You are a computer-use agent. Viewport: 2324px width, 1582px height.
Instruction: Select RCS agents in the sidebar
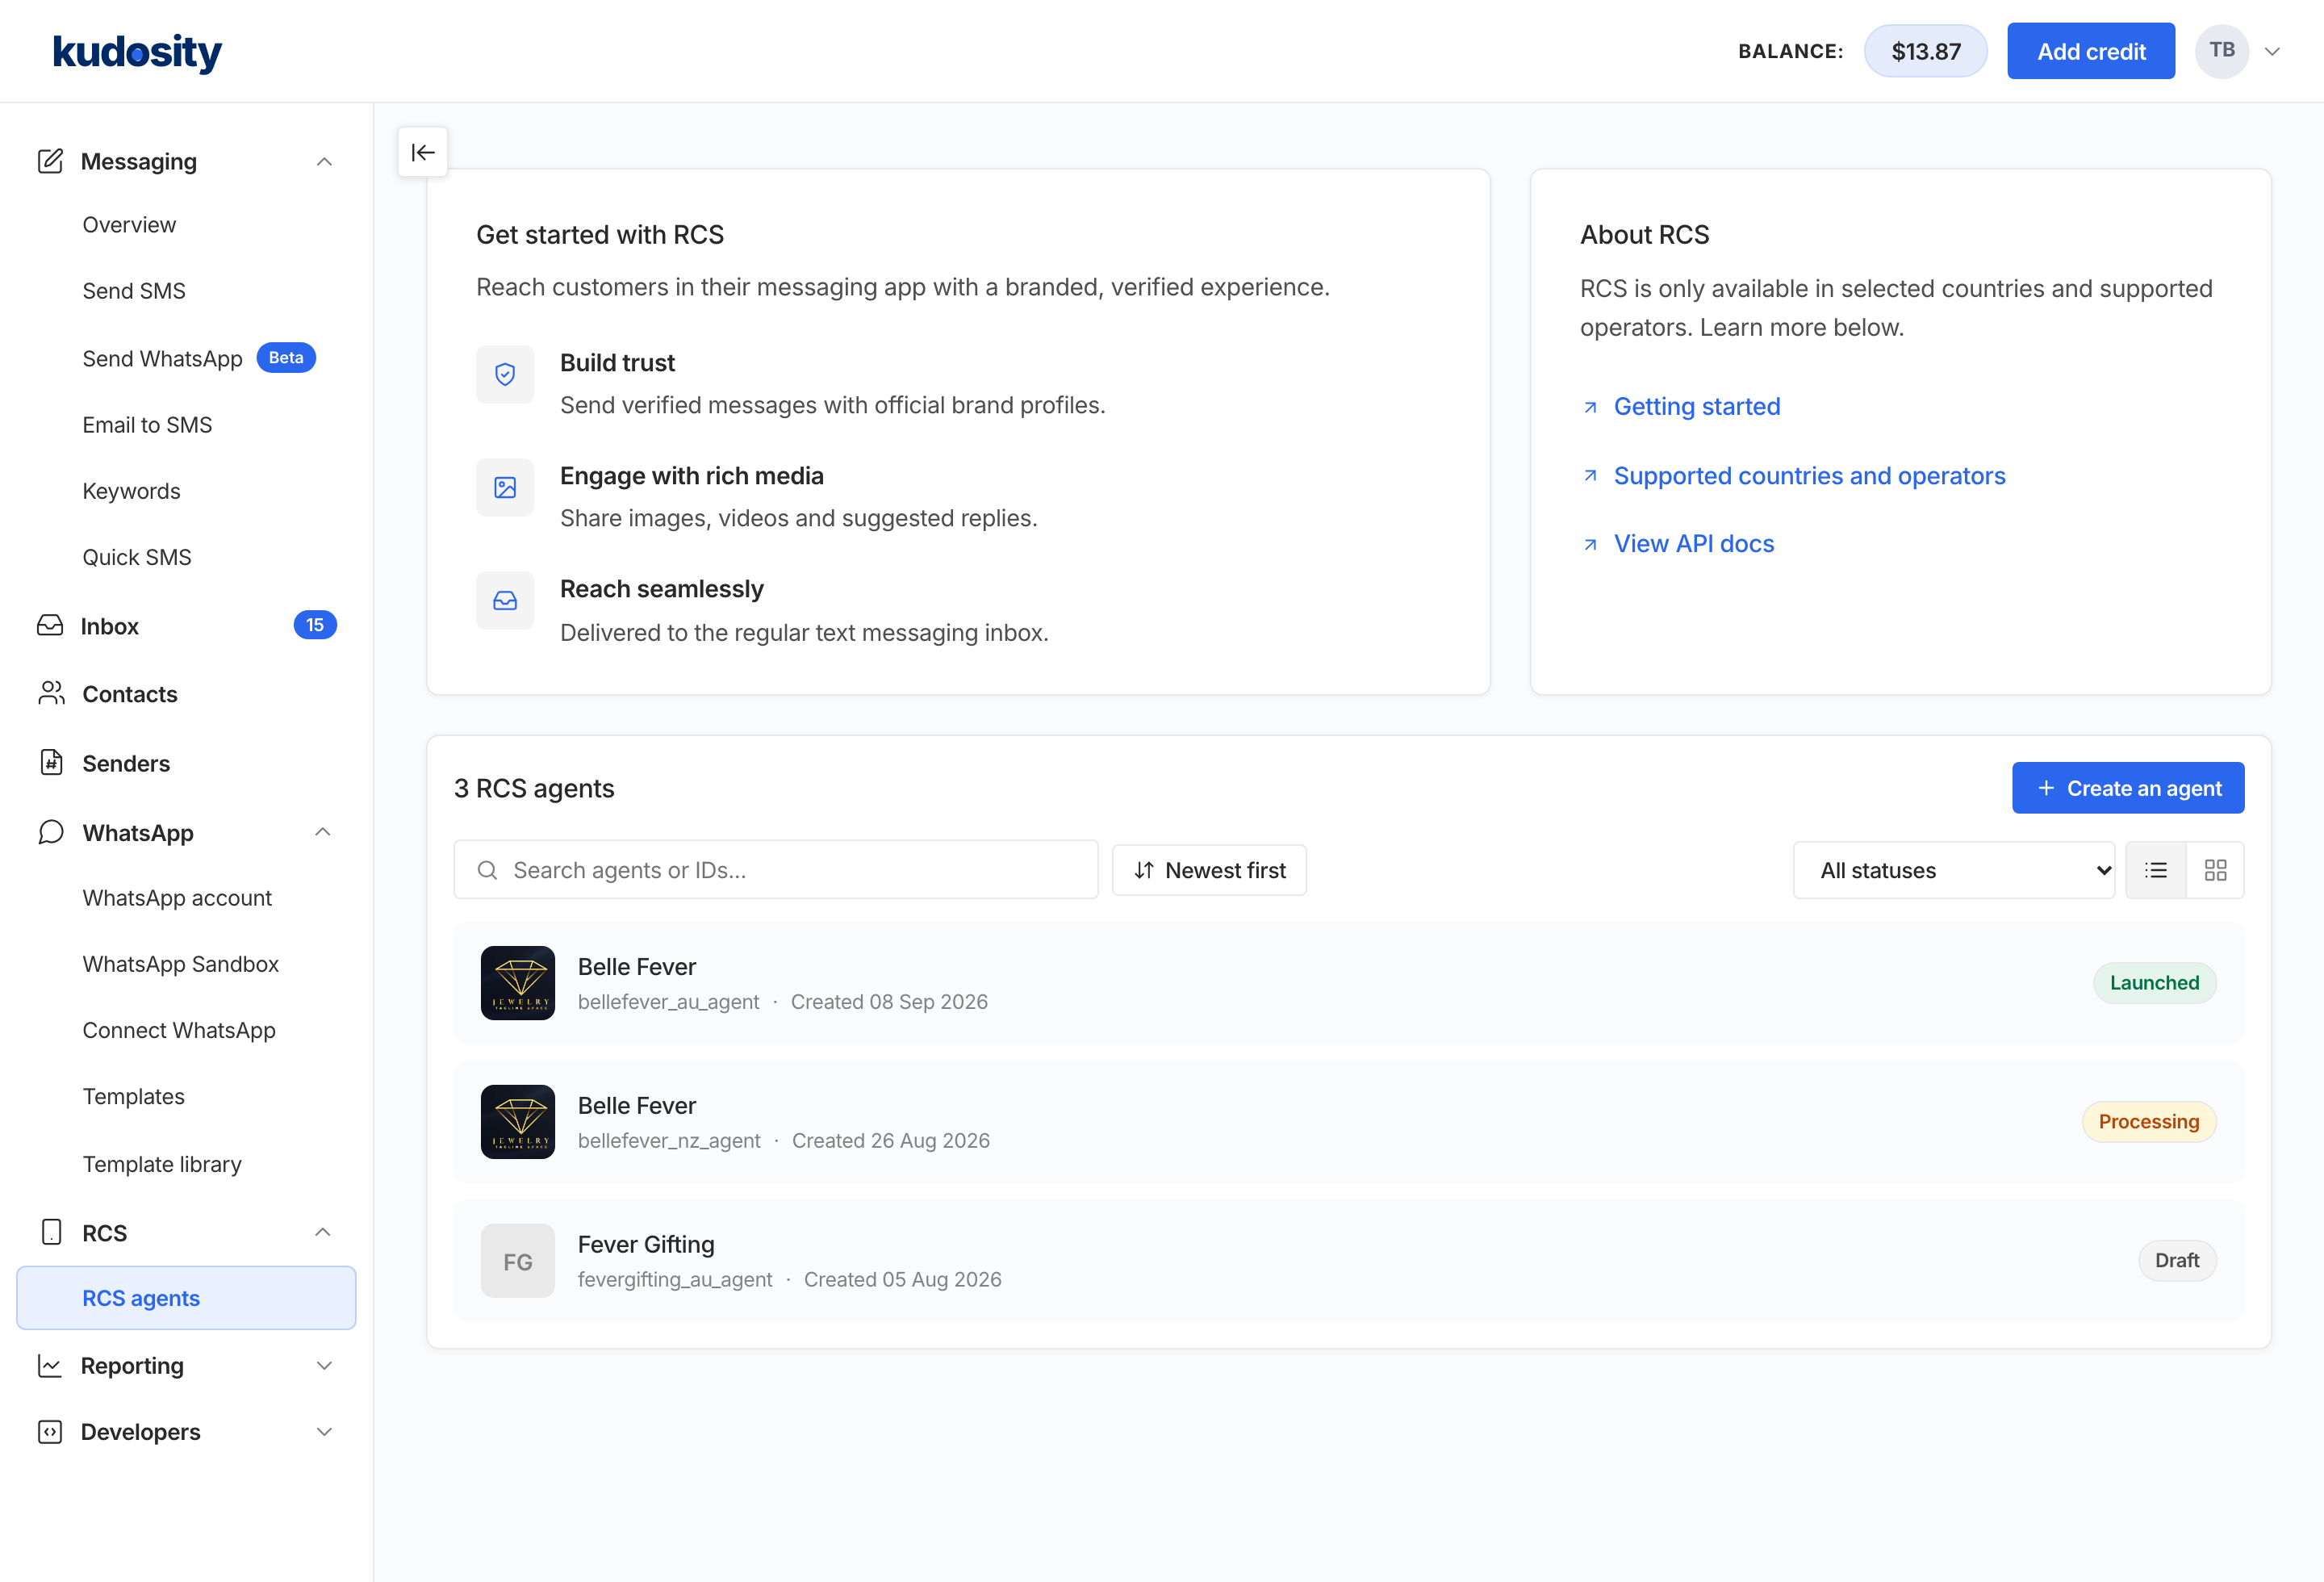[186, 1298]
